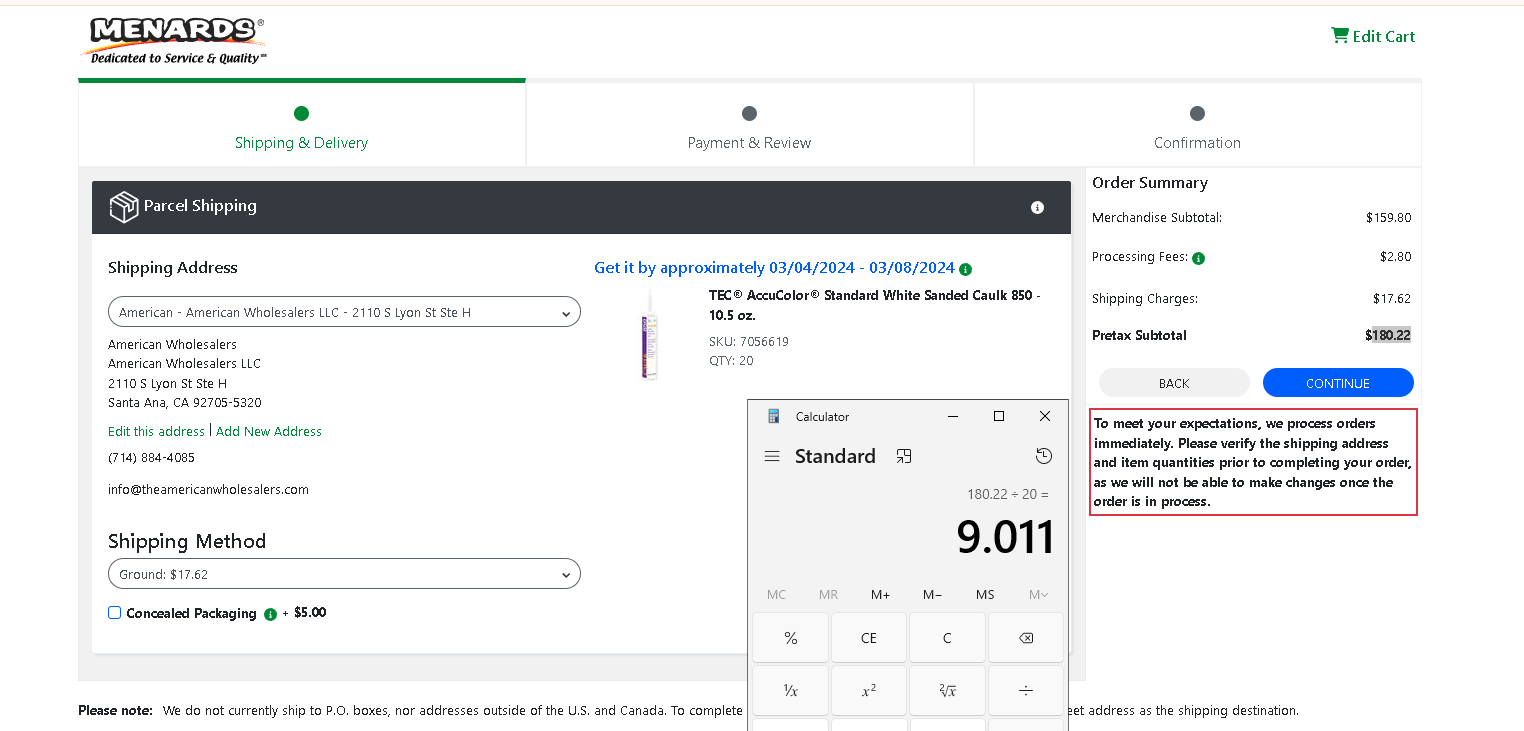Minimize the Calculator window
The width and height of the screenshot is (1524, 731).
point(953,416)
